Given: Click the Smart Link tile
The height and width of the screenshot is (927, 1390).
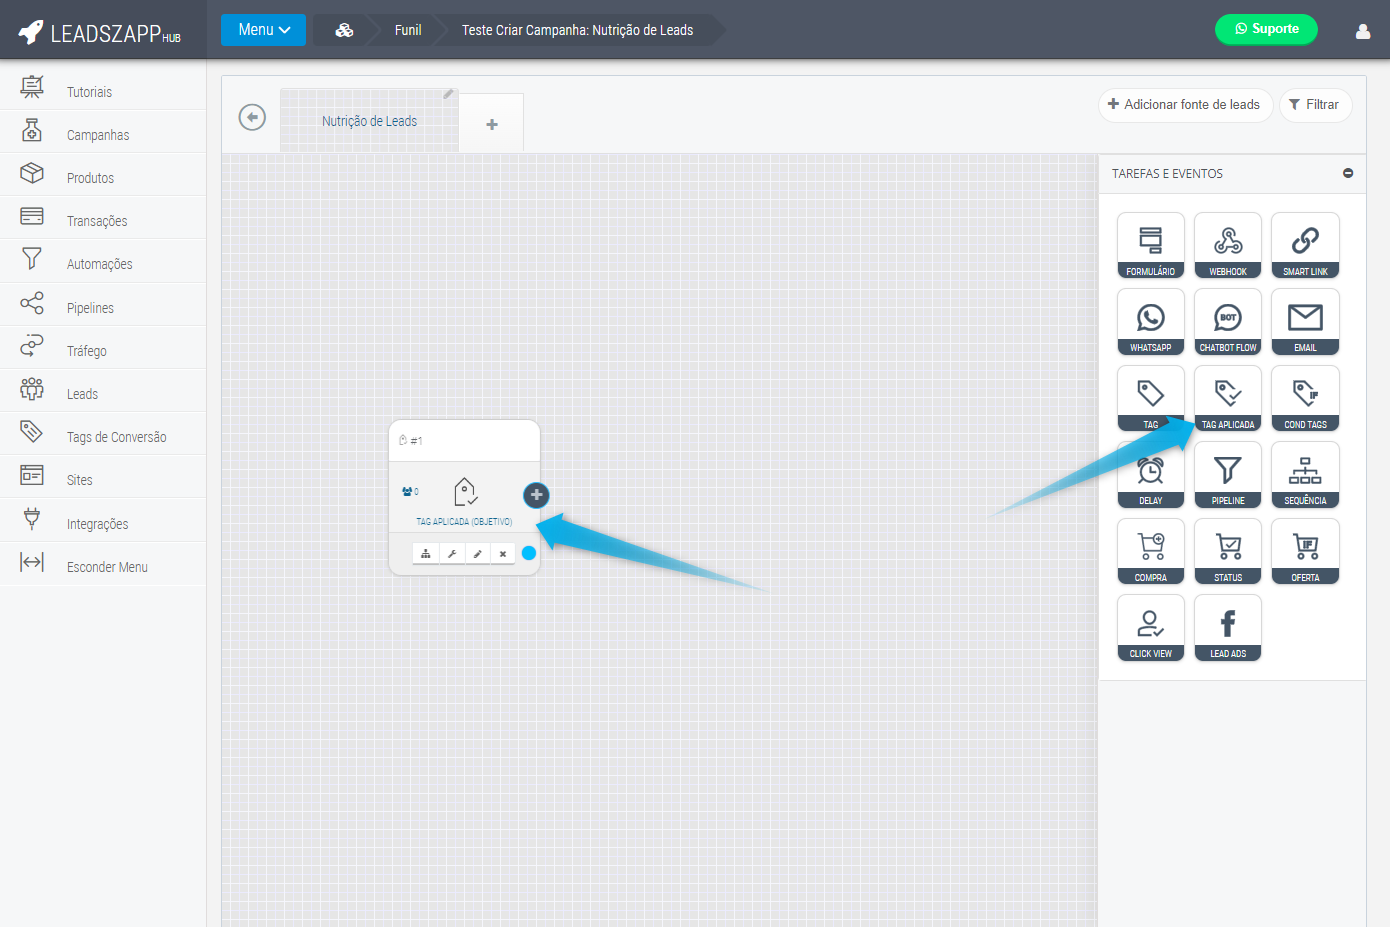Looking at the screenshot, I should pos(1304,245).
